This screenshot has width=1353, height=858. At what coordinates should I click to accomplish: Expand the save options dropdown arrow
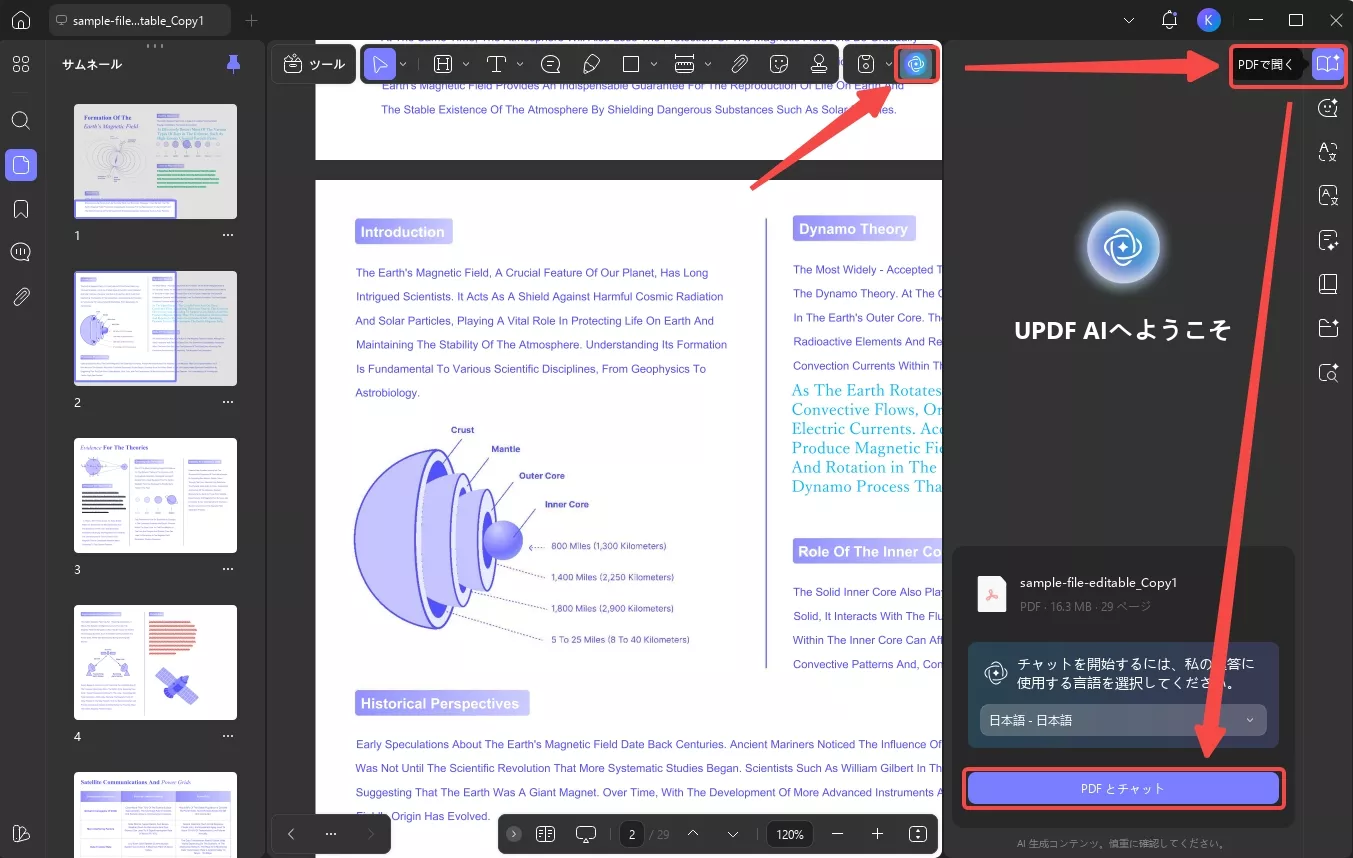(x=889, y=64)
